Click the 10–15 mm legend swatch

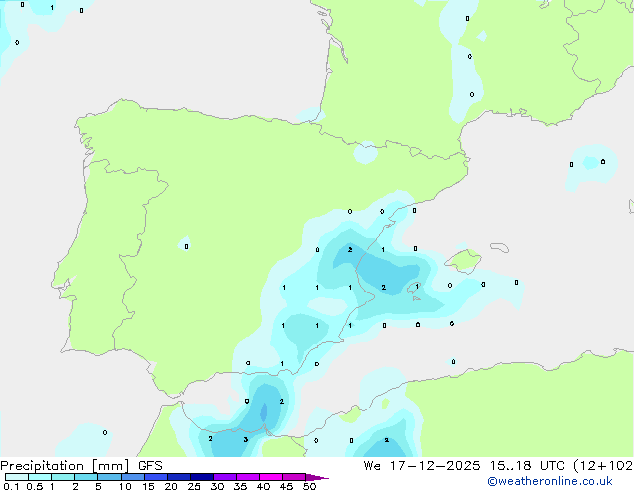[x=133, y=477]
